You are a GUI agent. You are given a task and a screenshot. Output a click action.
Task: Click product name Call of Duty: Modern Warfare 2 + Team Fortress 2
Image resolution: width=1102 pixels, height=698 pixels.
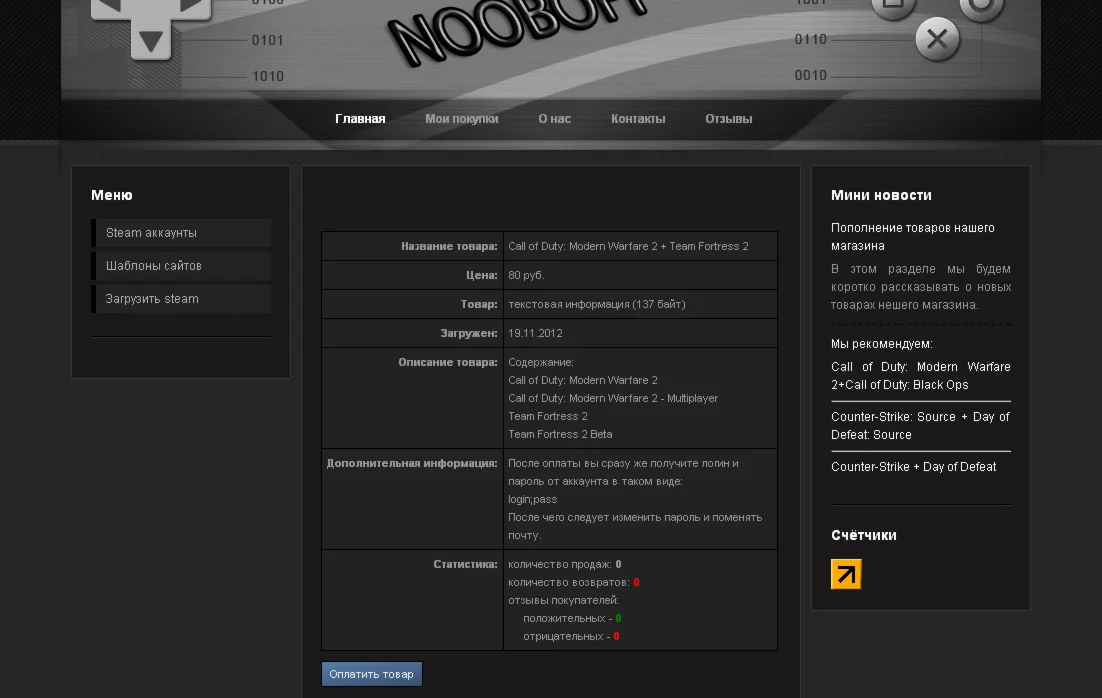tap(628, 246)
